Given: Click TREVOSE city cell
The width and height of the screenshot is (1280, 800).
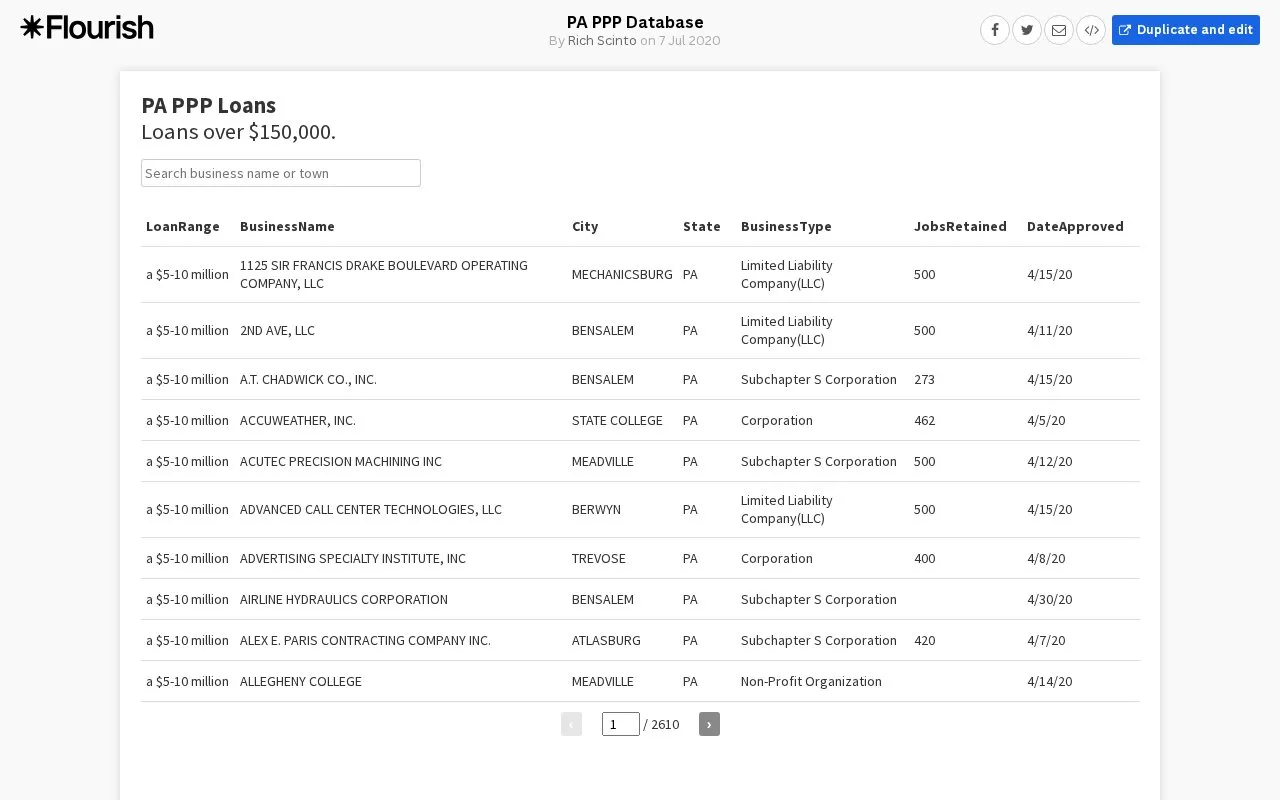Looking at the screenshot, I should pyautogui.click(x=599, y=558).
